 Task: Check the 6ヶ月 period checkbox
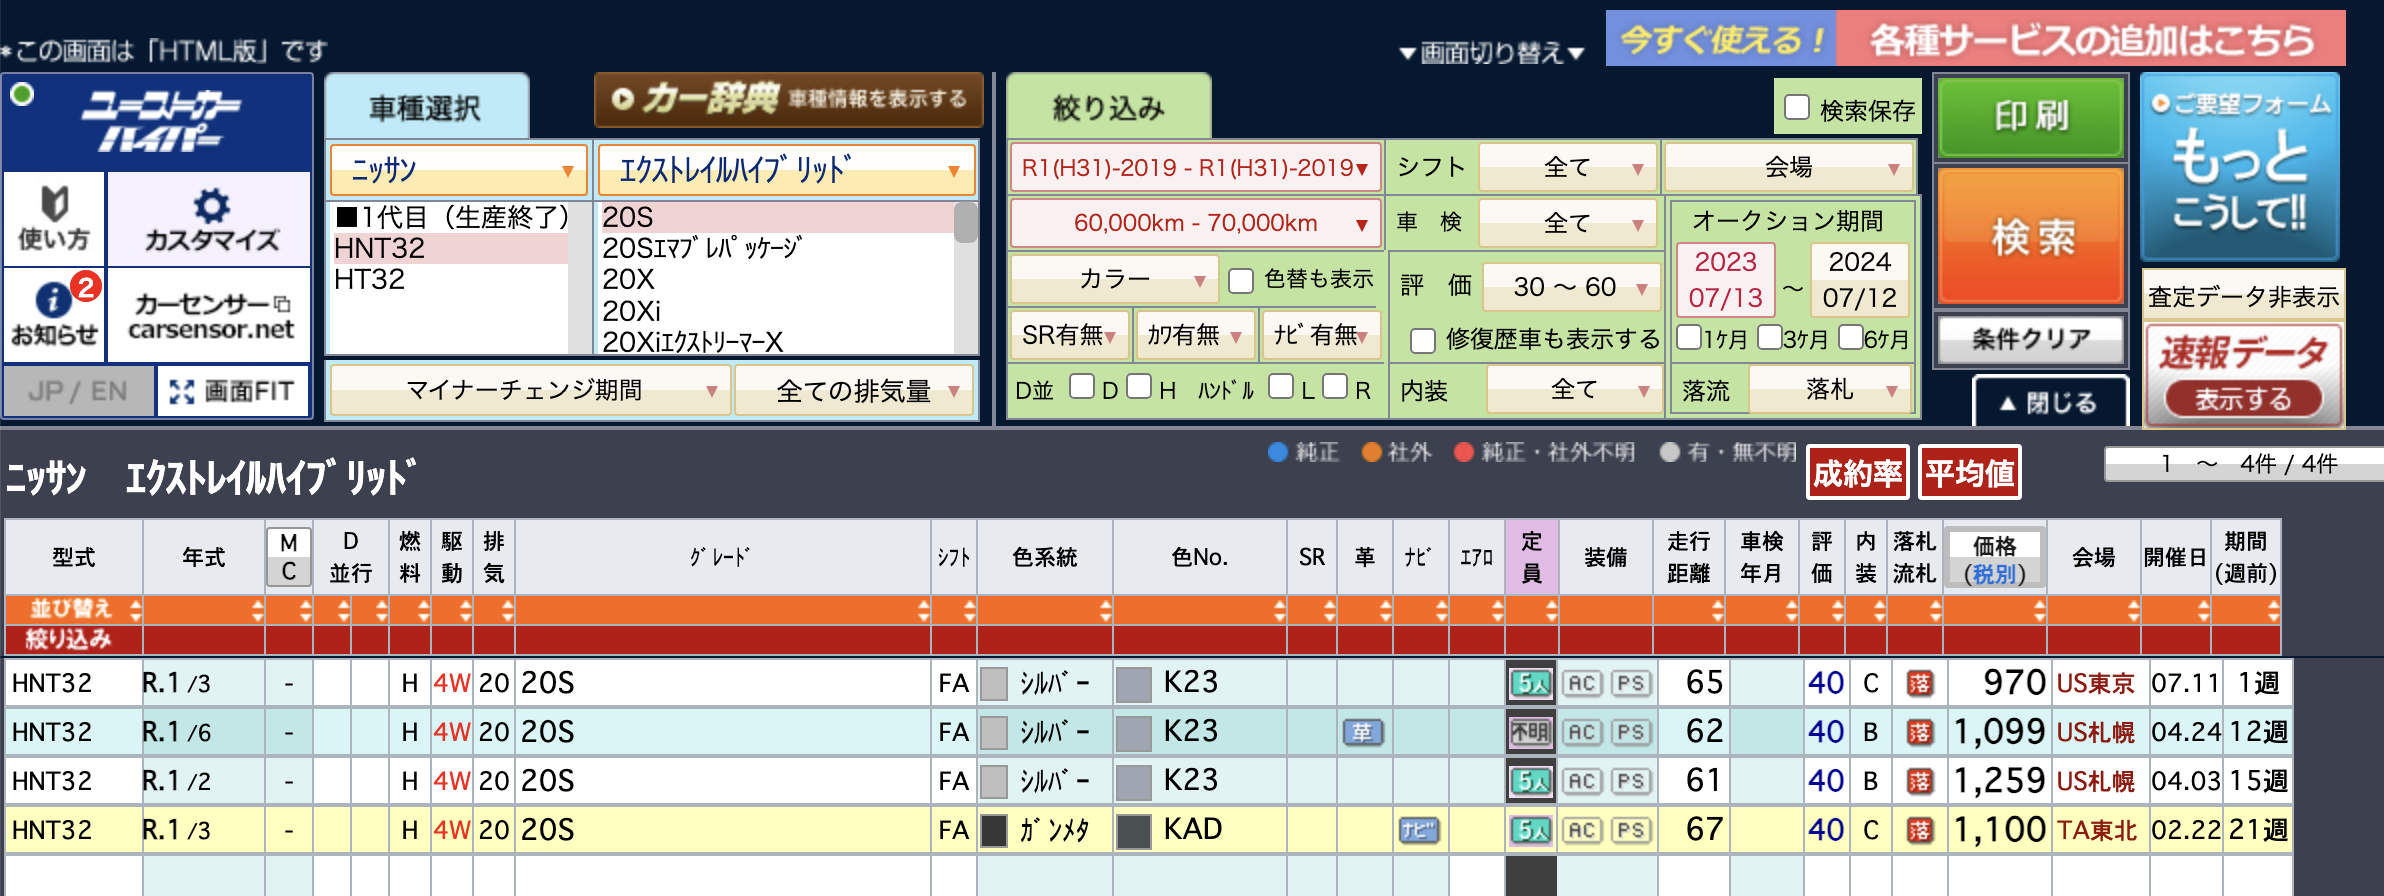pyautogui.click(x=1851, y=337)
